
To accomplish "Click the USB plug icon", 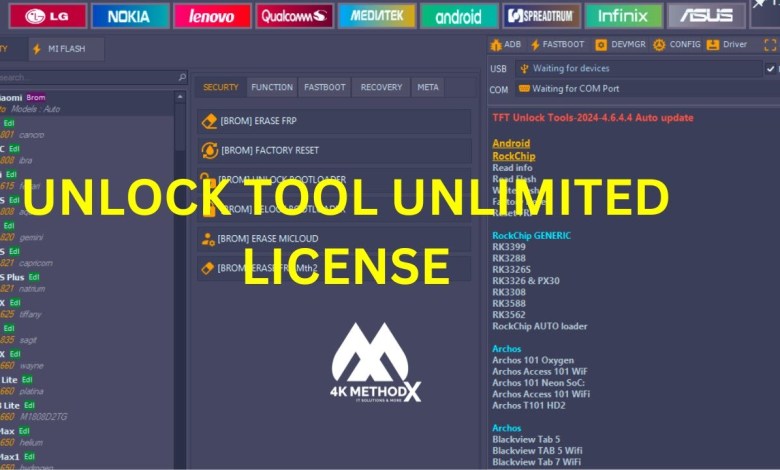I will (524, 69).
